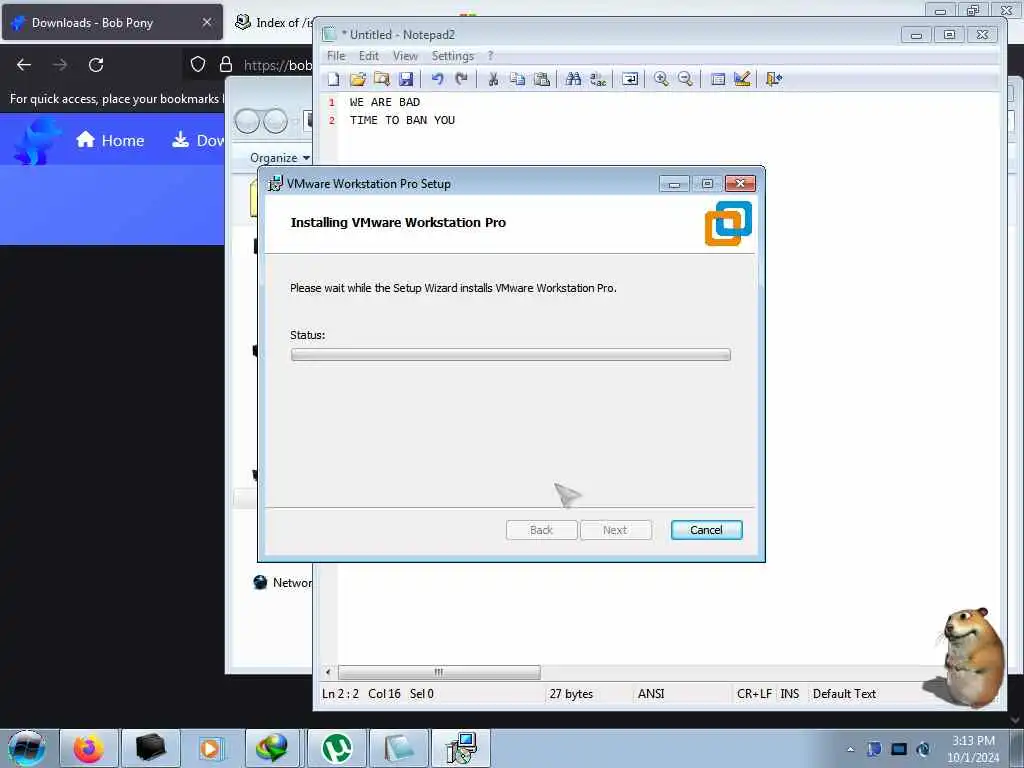Click Exit door icon in Notepad2 toolbar
1024x768 pixels.
774,79
